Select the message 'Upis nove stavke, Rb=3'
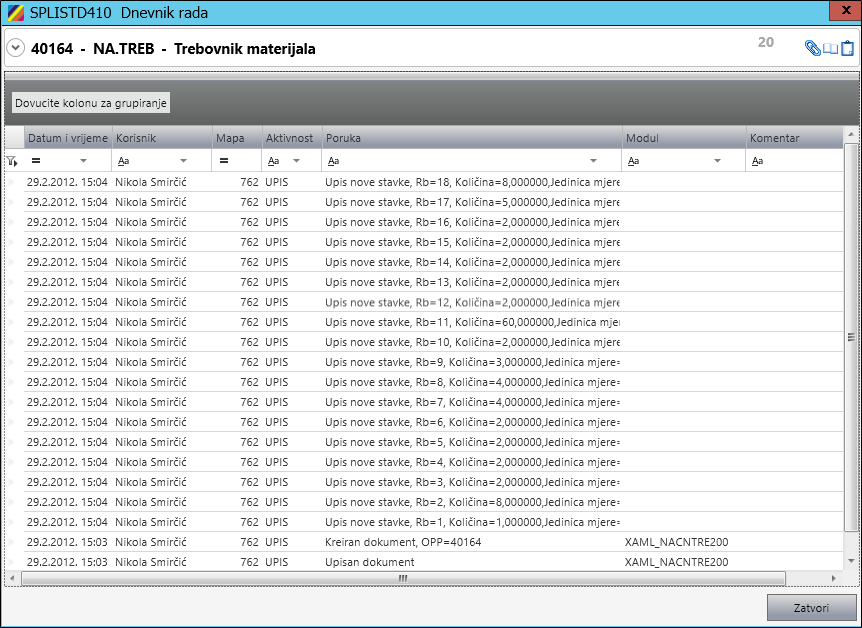862x628 pixels. coord(472,482)
